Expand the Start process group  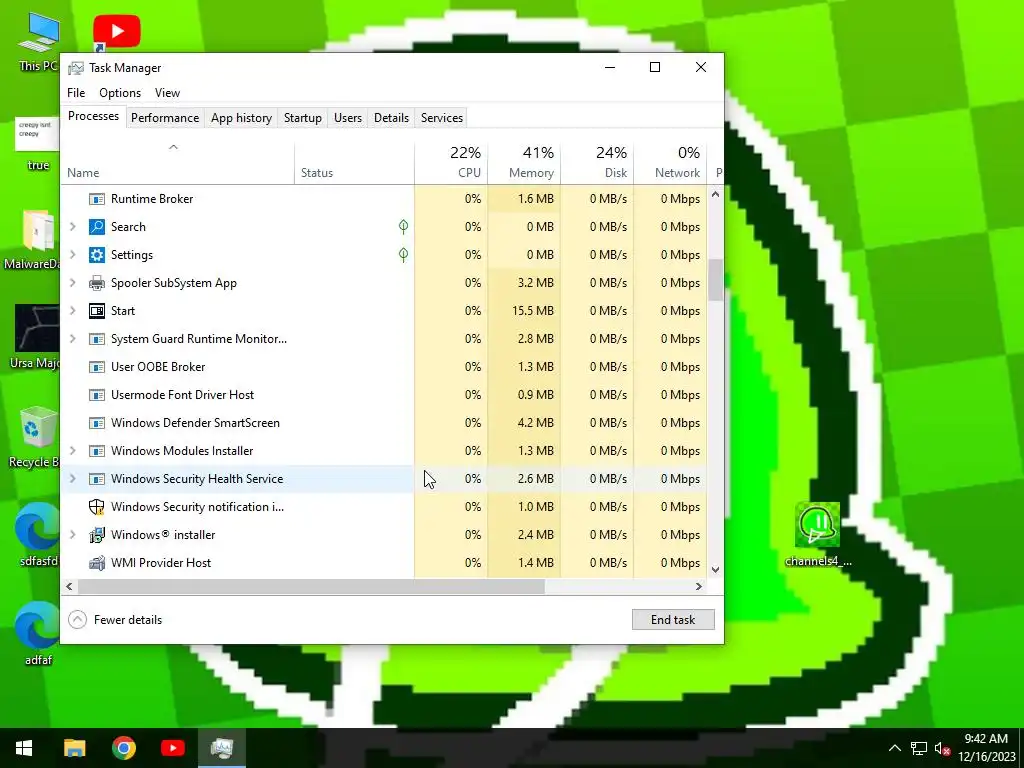point(72,312)
